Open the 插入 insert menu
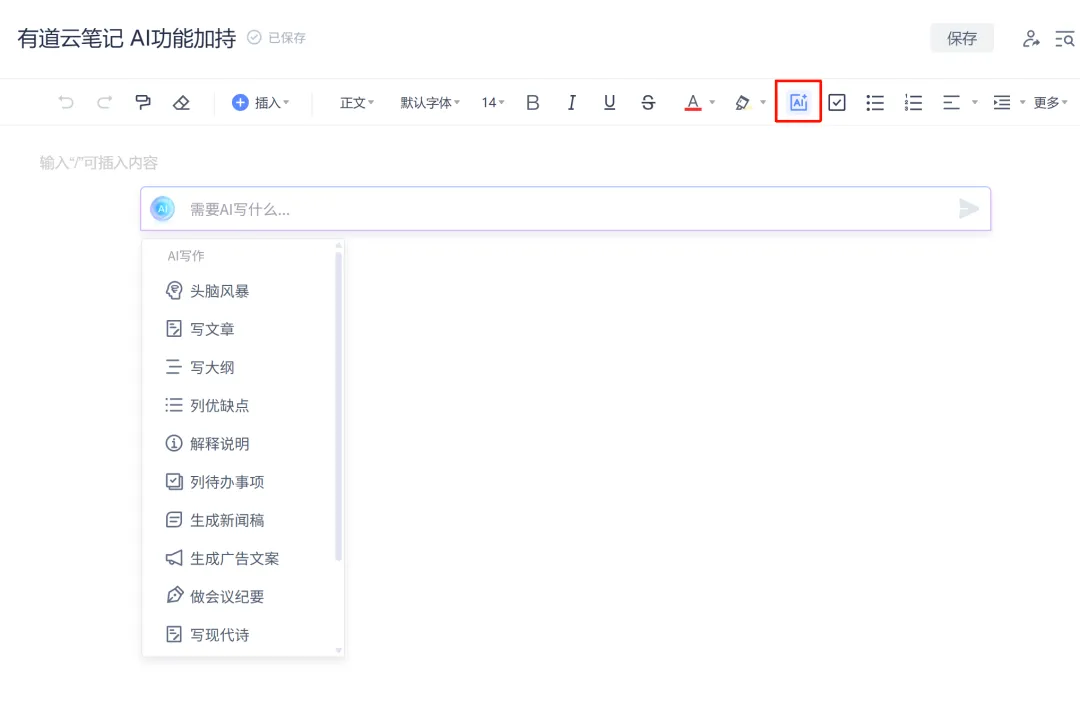The width and height of the screenshot is (1080, 719). 260,103
